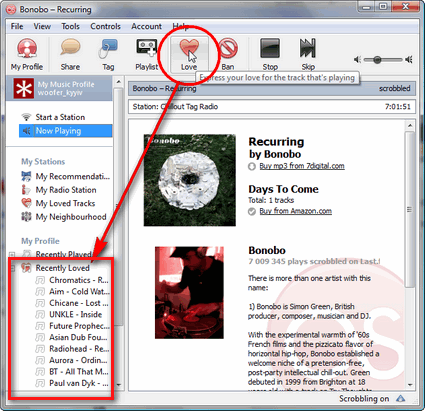Expand the Recently Played tree node
The image size is (425, 411).
(x=12, y=255)
